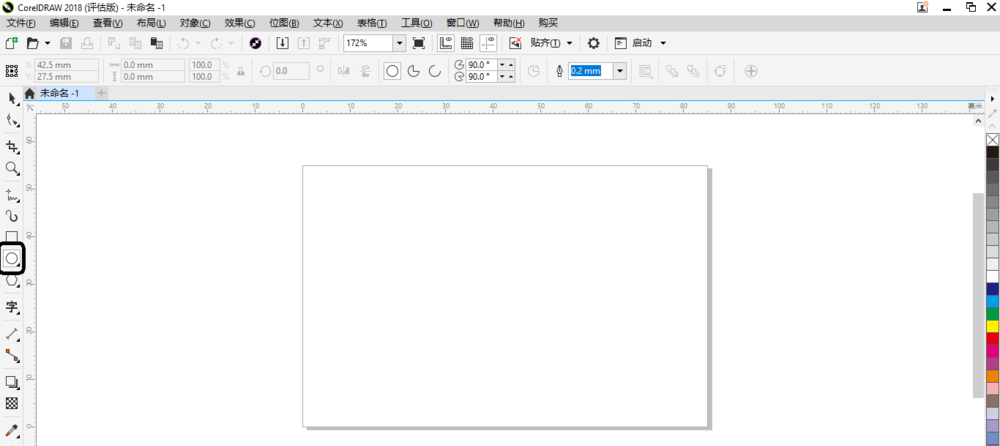Activate the Zoom magnifier tool
1000x446 pixels.
12,169
